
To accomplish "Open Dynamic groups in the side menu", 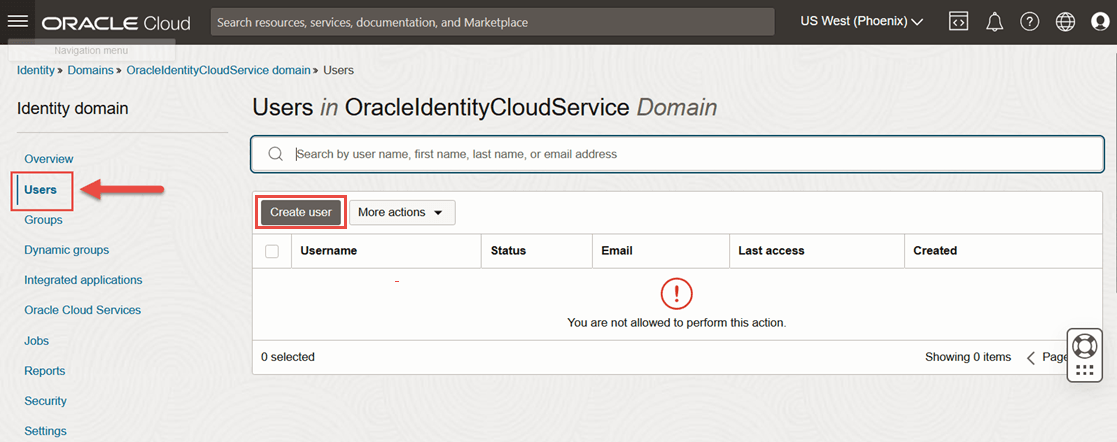I will (x=66, y=250).
